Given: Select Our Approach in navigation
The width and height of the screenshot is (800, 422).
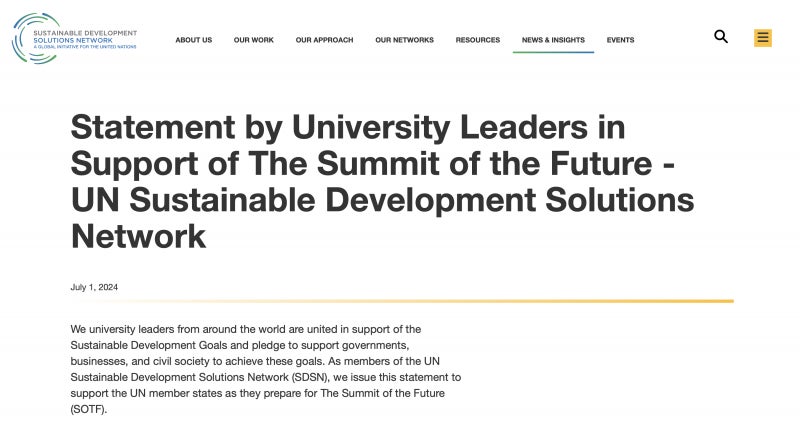Looking at the screenshot, I should coord(324,40).
